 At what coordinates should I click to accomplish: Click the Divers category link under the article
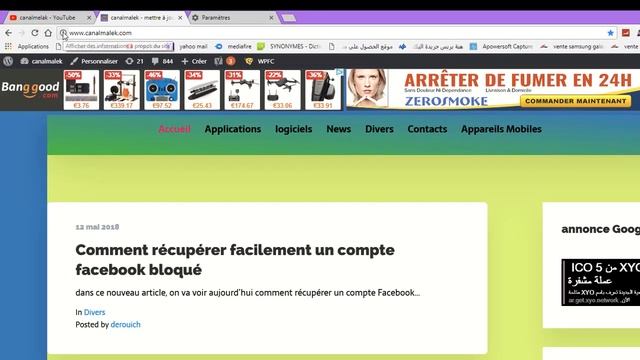tap(94, 312)
